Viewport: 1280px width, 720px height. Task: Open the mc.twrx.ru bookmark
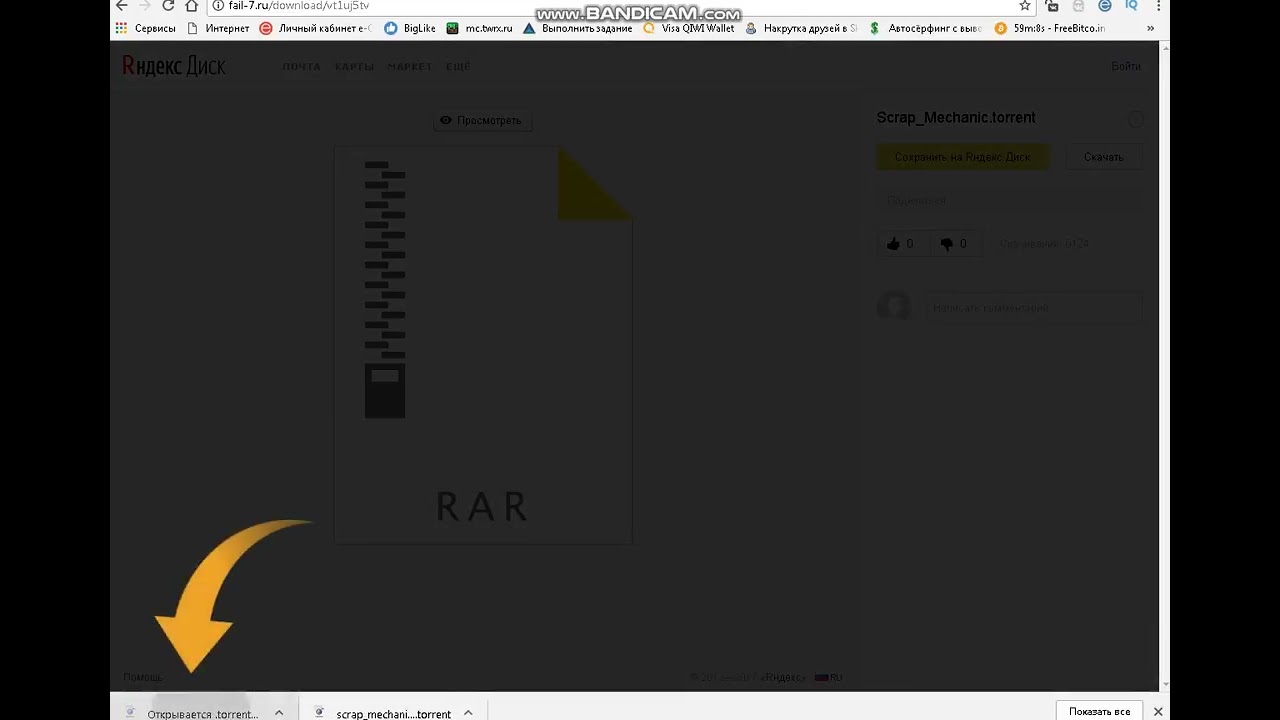pos(479,28)
